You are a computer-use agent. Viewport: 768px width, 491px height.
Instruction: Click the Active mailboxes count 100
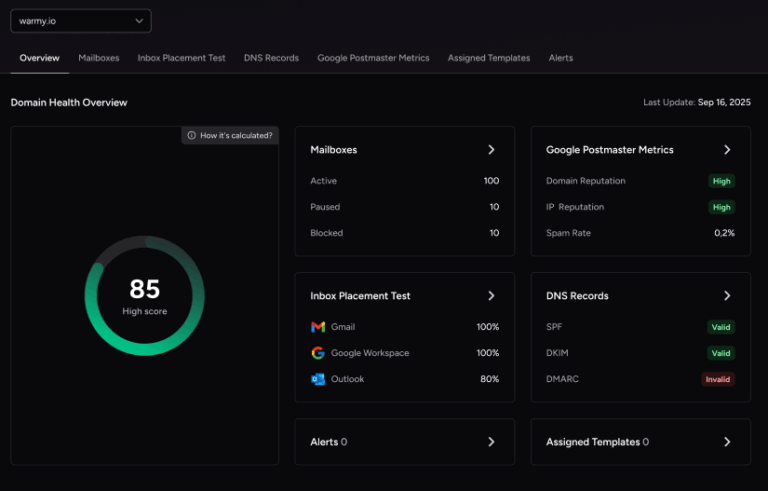coord(491,181)
